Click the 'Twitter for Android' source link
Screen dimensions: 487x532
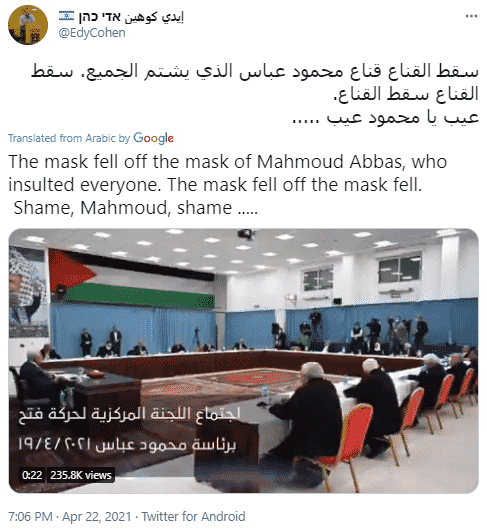tap(193, 517)
